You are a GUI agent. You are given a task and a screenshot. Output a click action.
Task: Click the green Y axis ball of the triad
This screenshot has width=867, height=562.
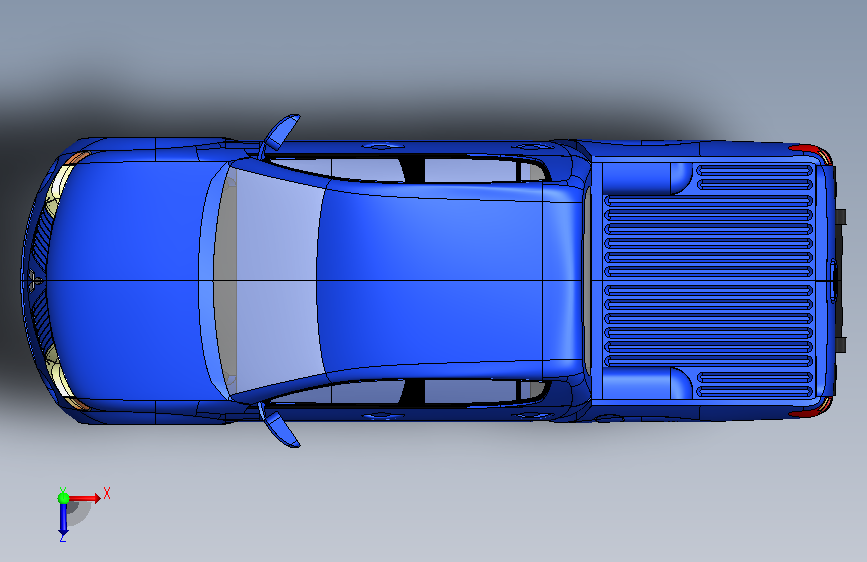point(63,498)
